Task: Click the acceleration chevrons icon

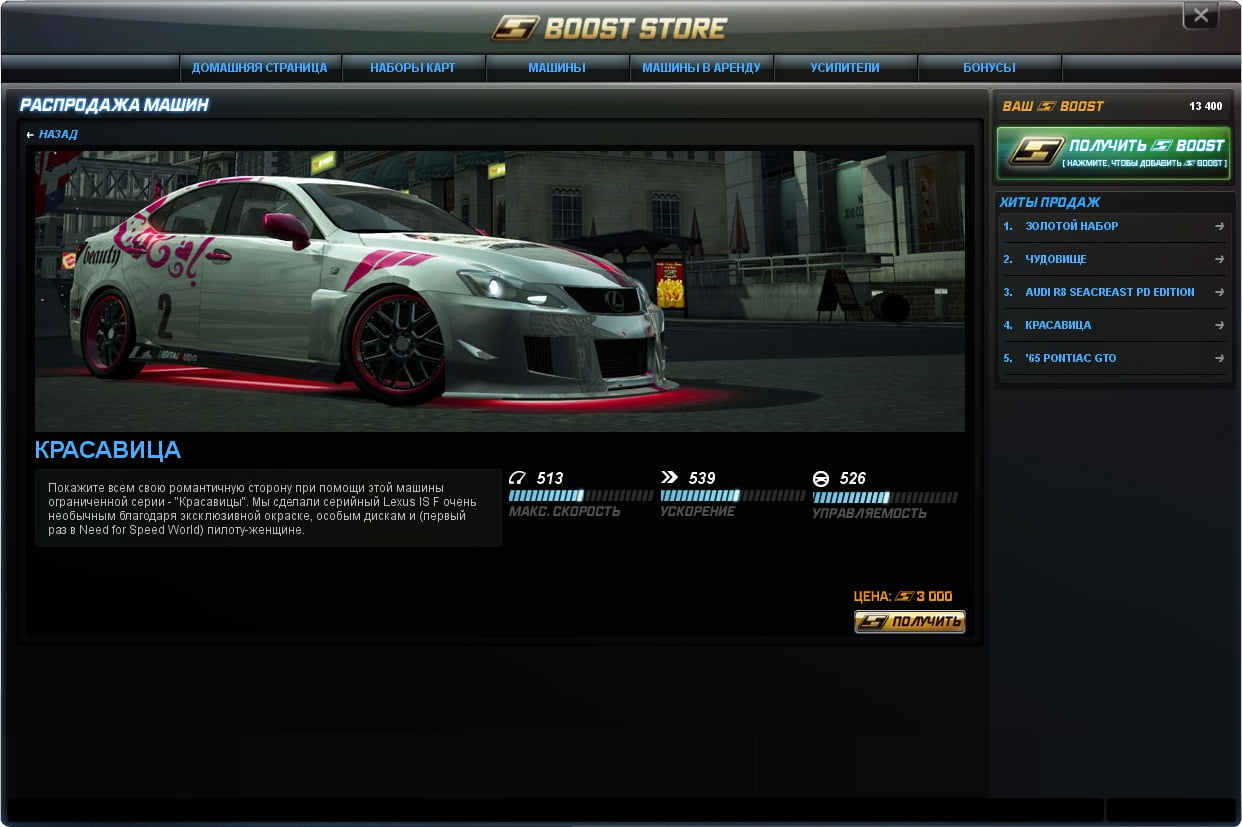Action: tap(669, 478)
